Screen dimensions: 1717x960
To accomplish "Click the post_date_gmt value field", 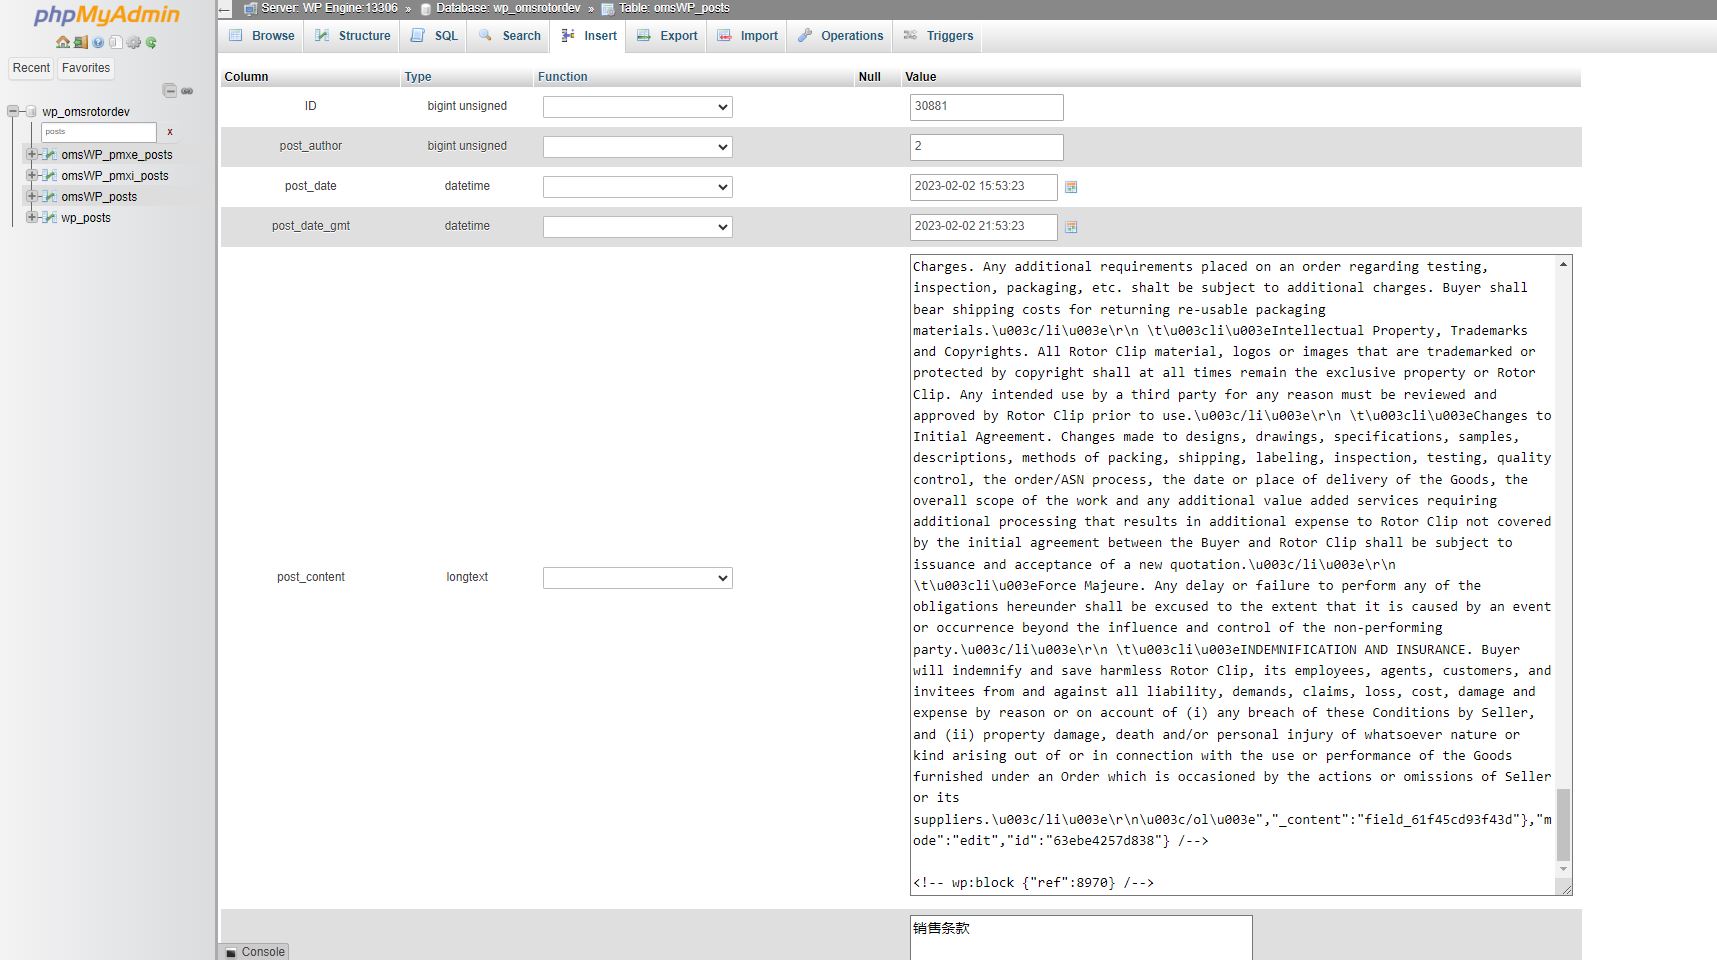I will [x=984, y=227].
